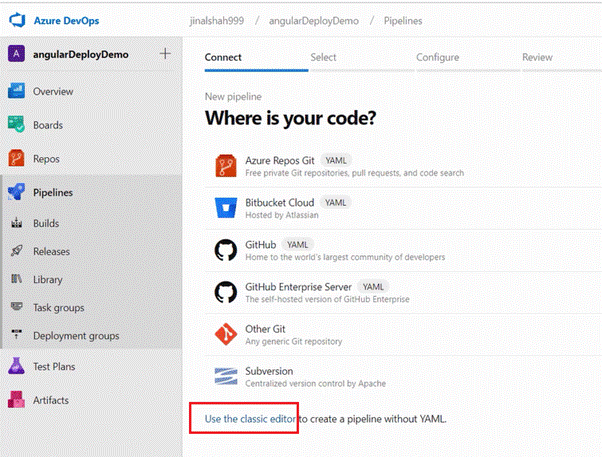Go to Boards in the sidebar

[x=48, y=125]
